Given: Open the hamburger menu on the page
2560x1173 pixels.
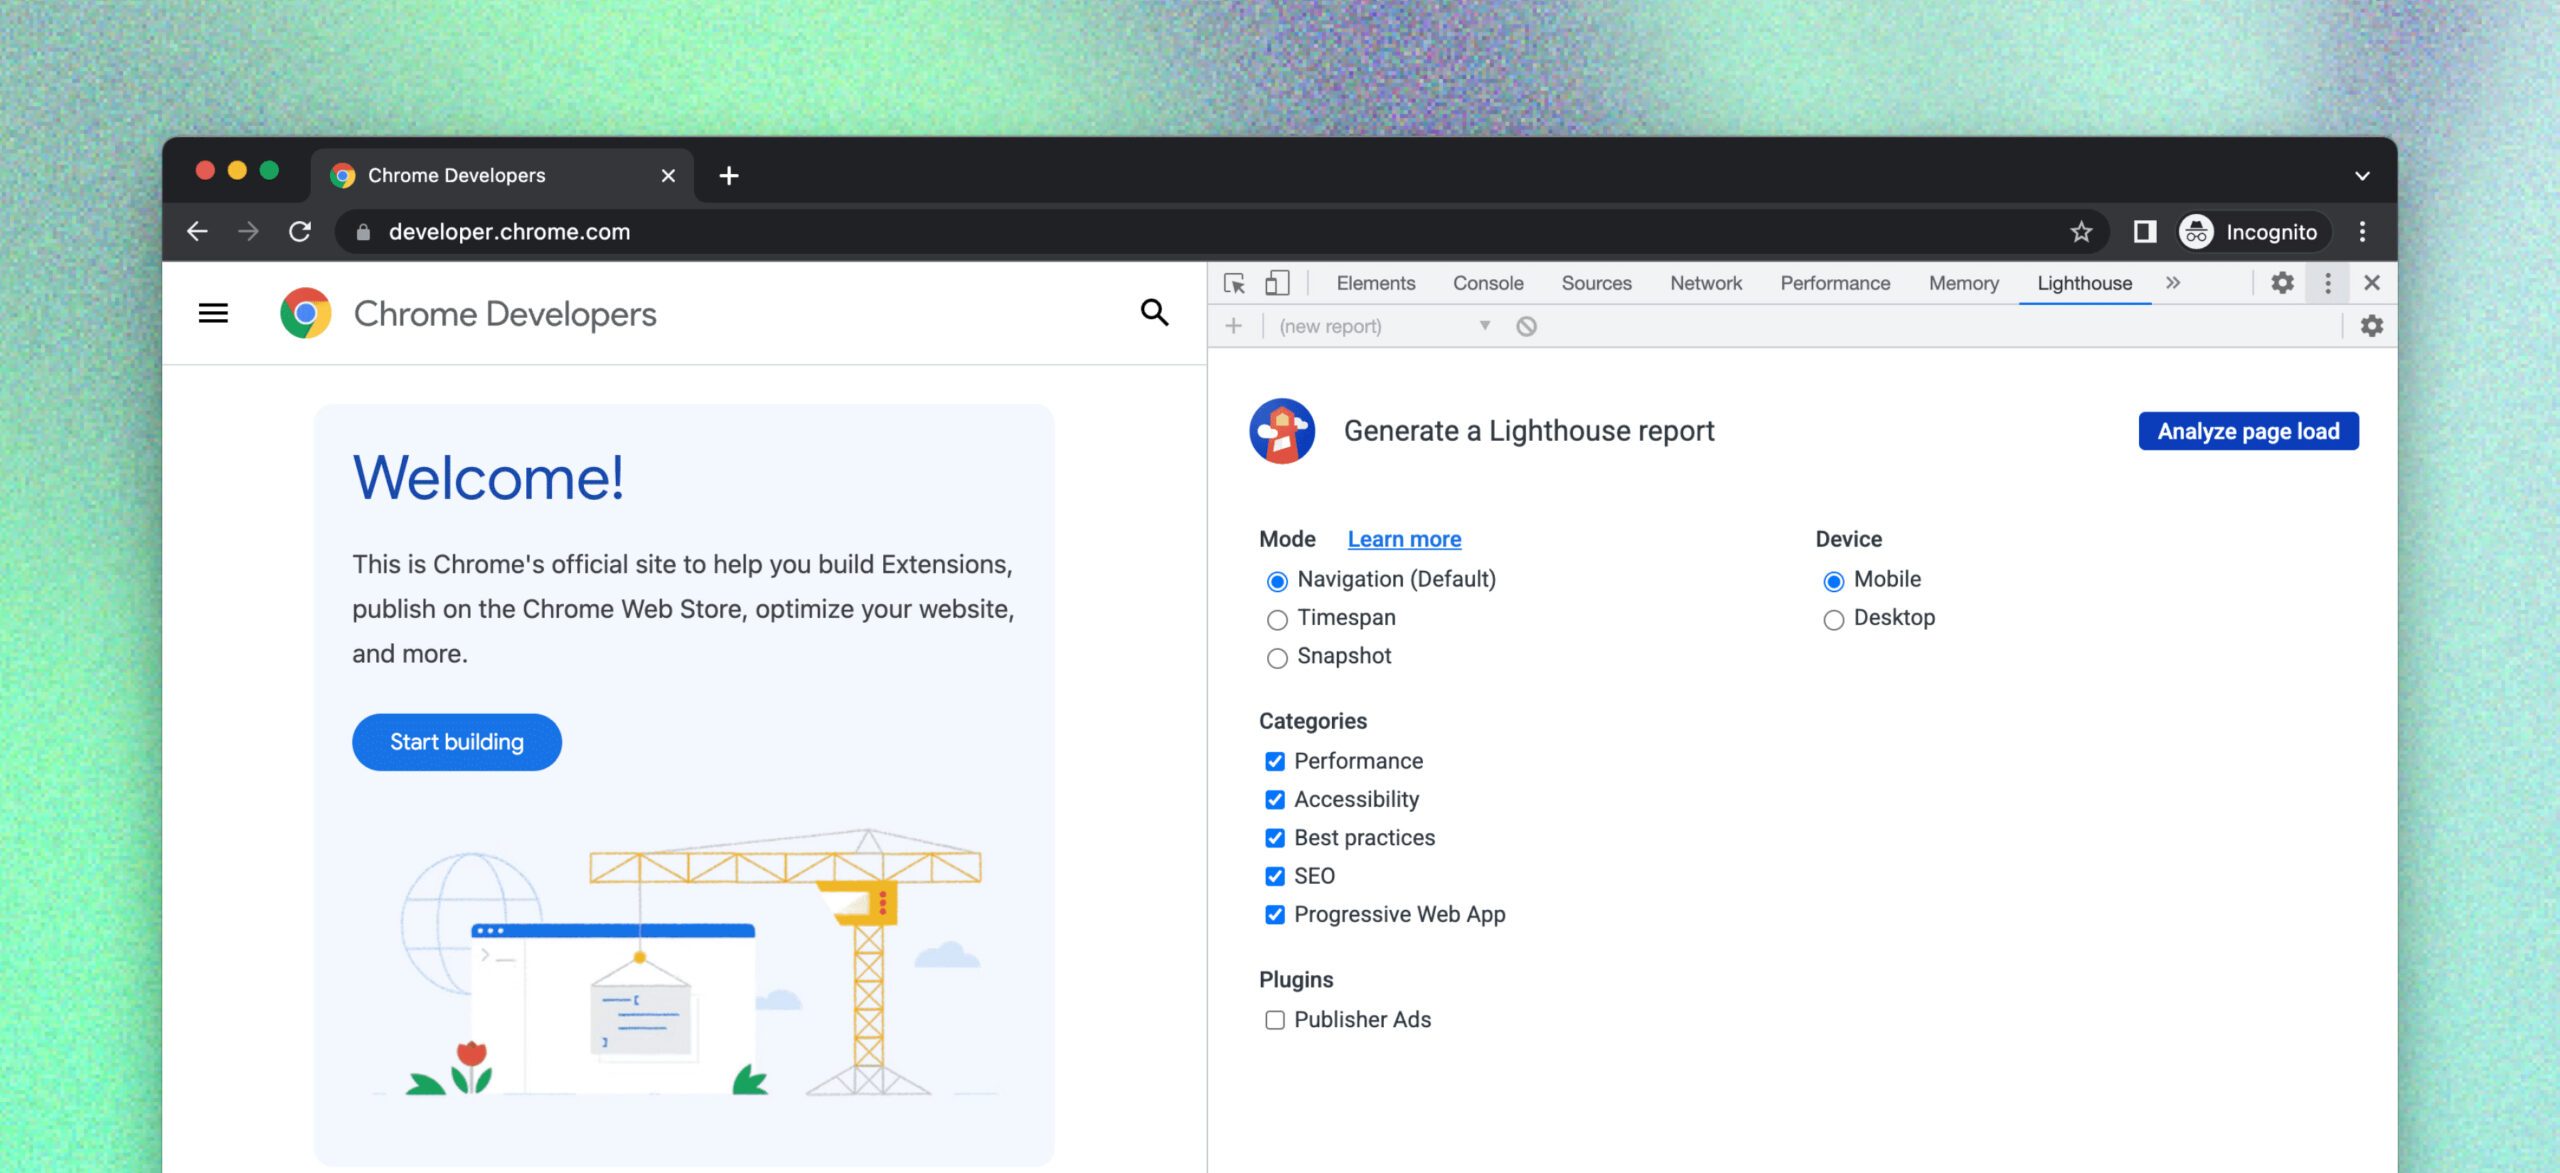Looking at the screenshot, I should pos(213,313).
